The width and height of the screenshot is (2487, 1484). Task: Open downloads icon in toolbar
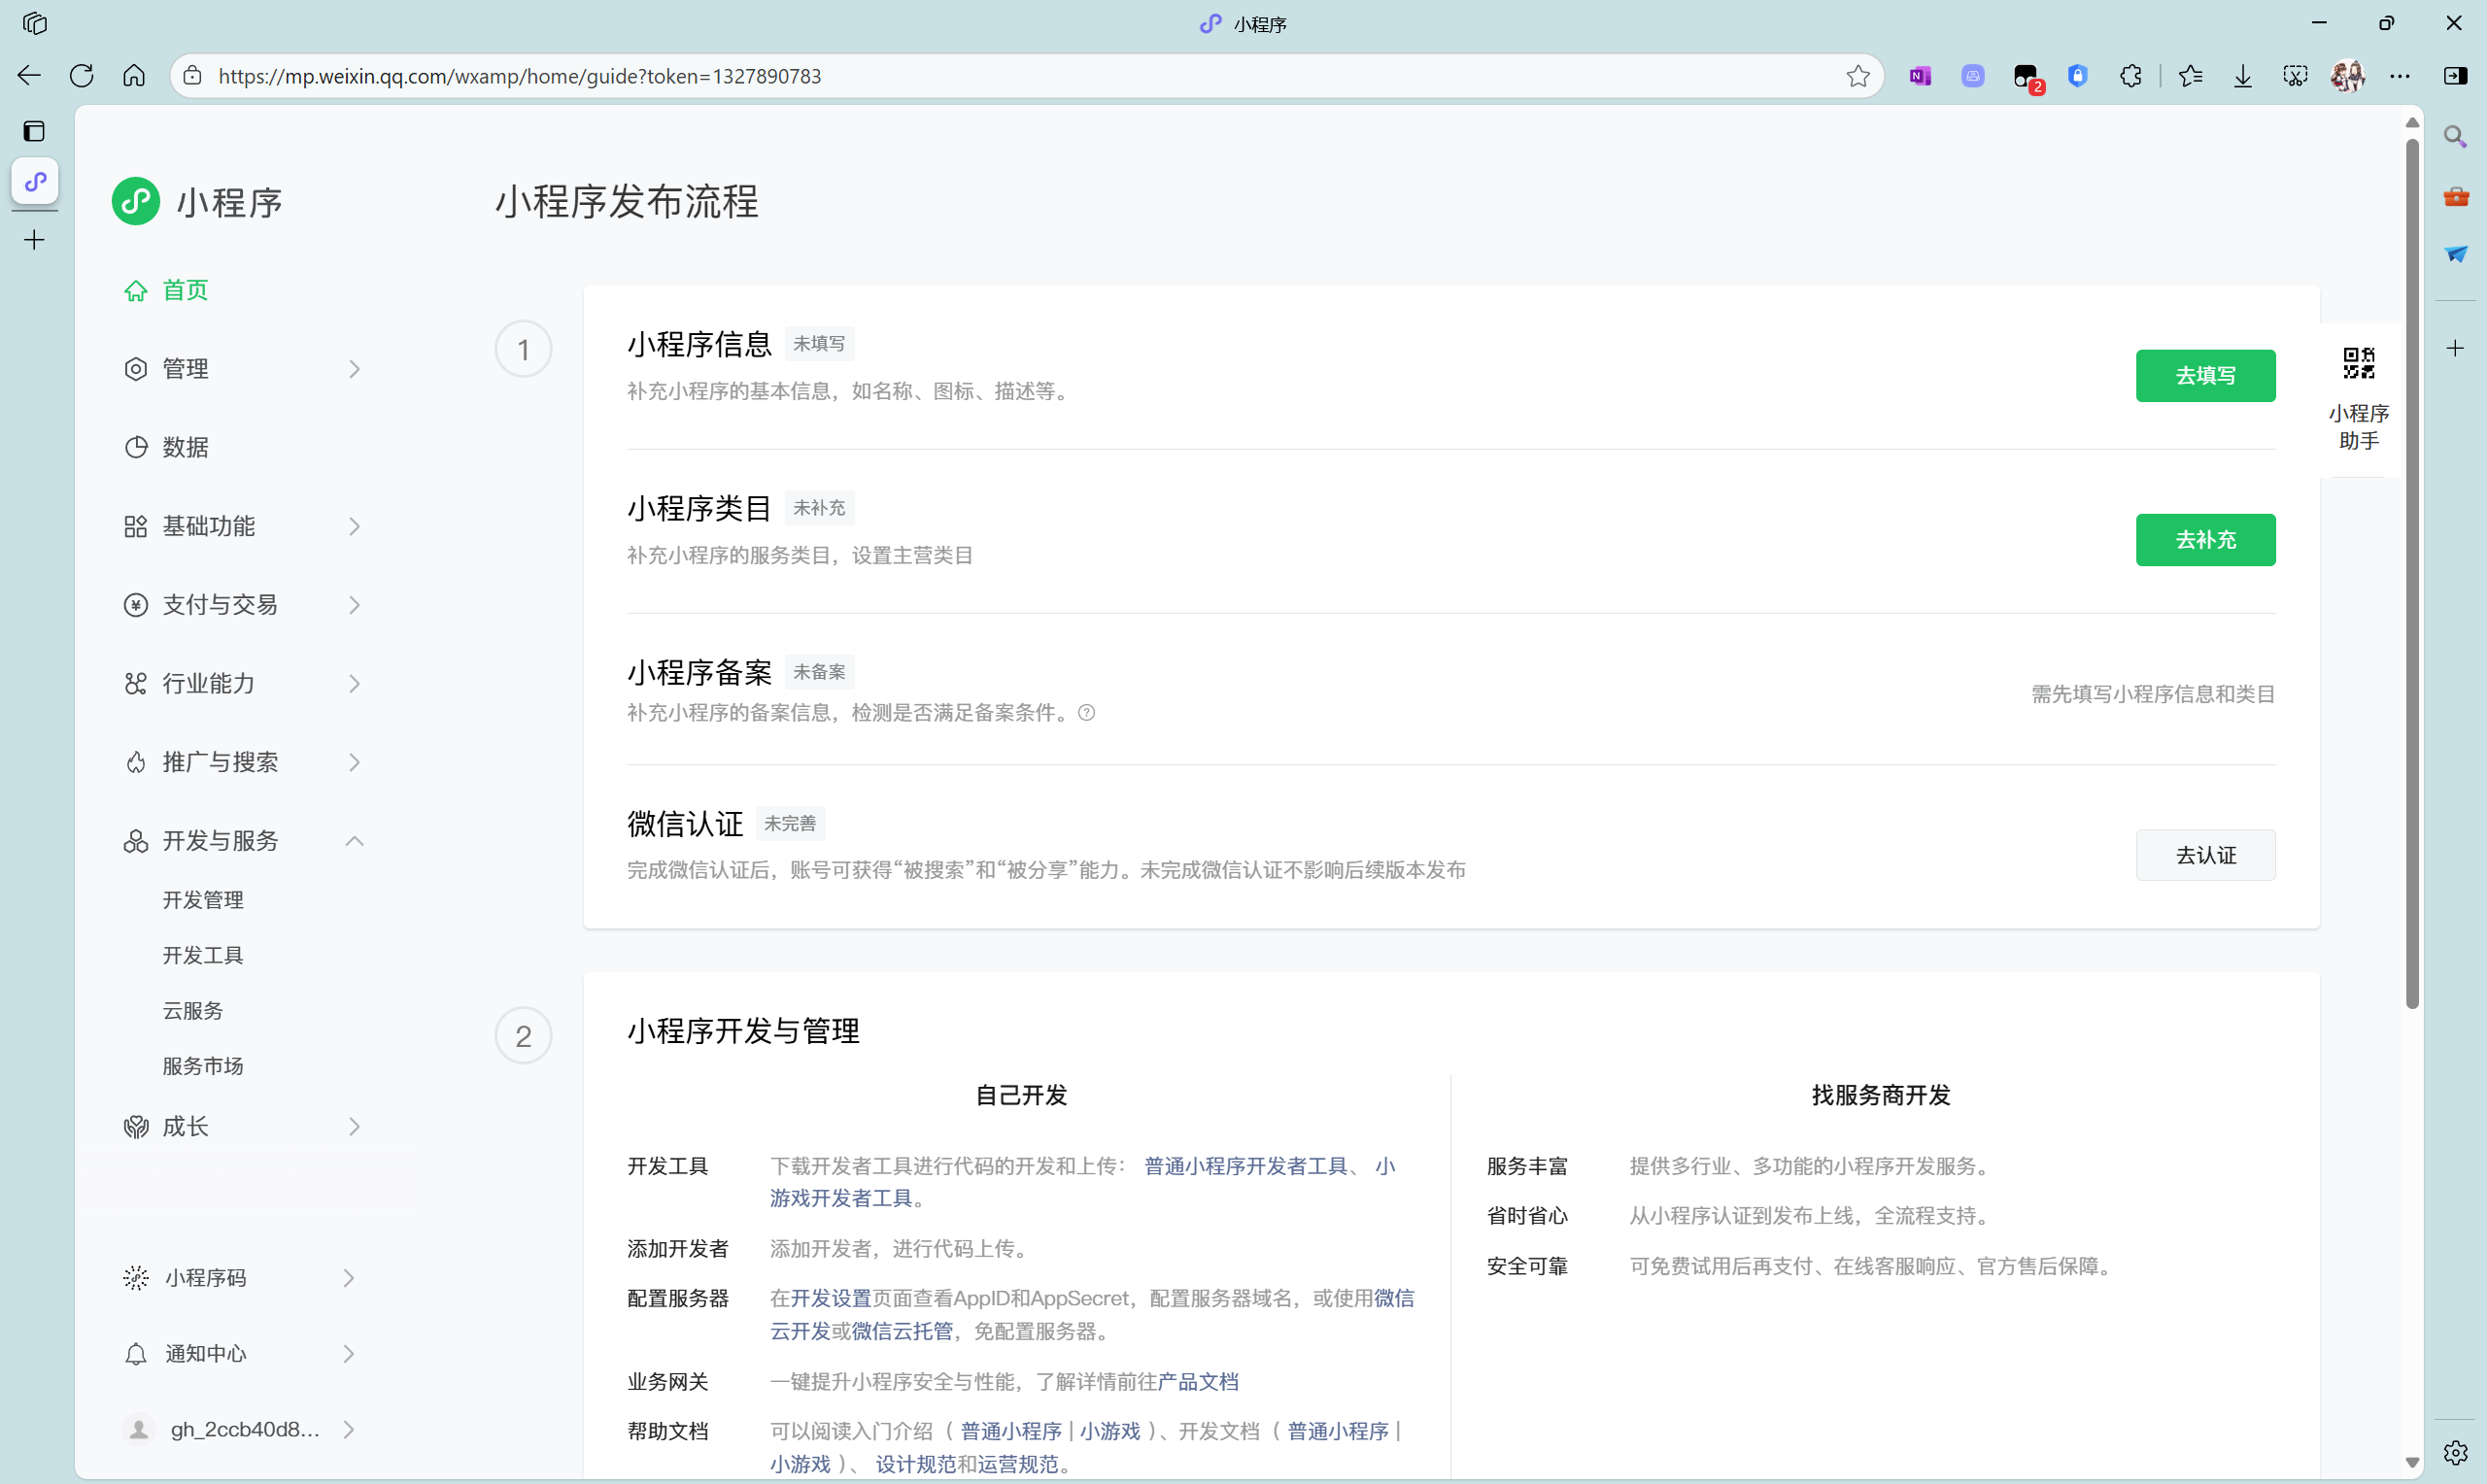(2243, 76)
